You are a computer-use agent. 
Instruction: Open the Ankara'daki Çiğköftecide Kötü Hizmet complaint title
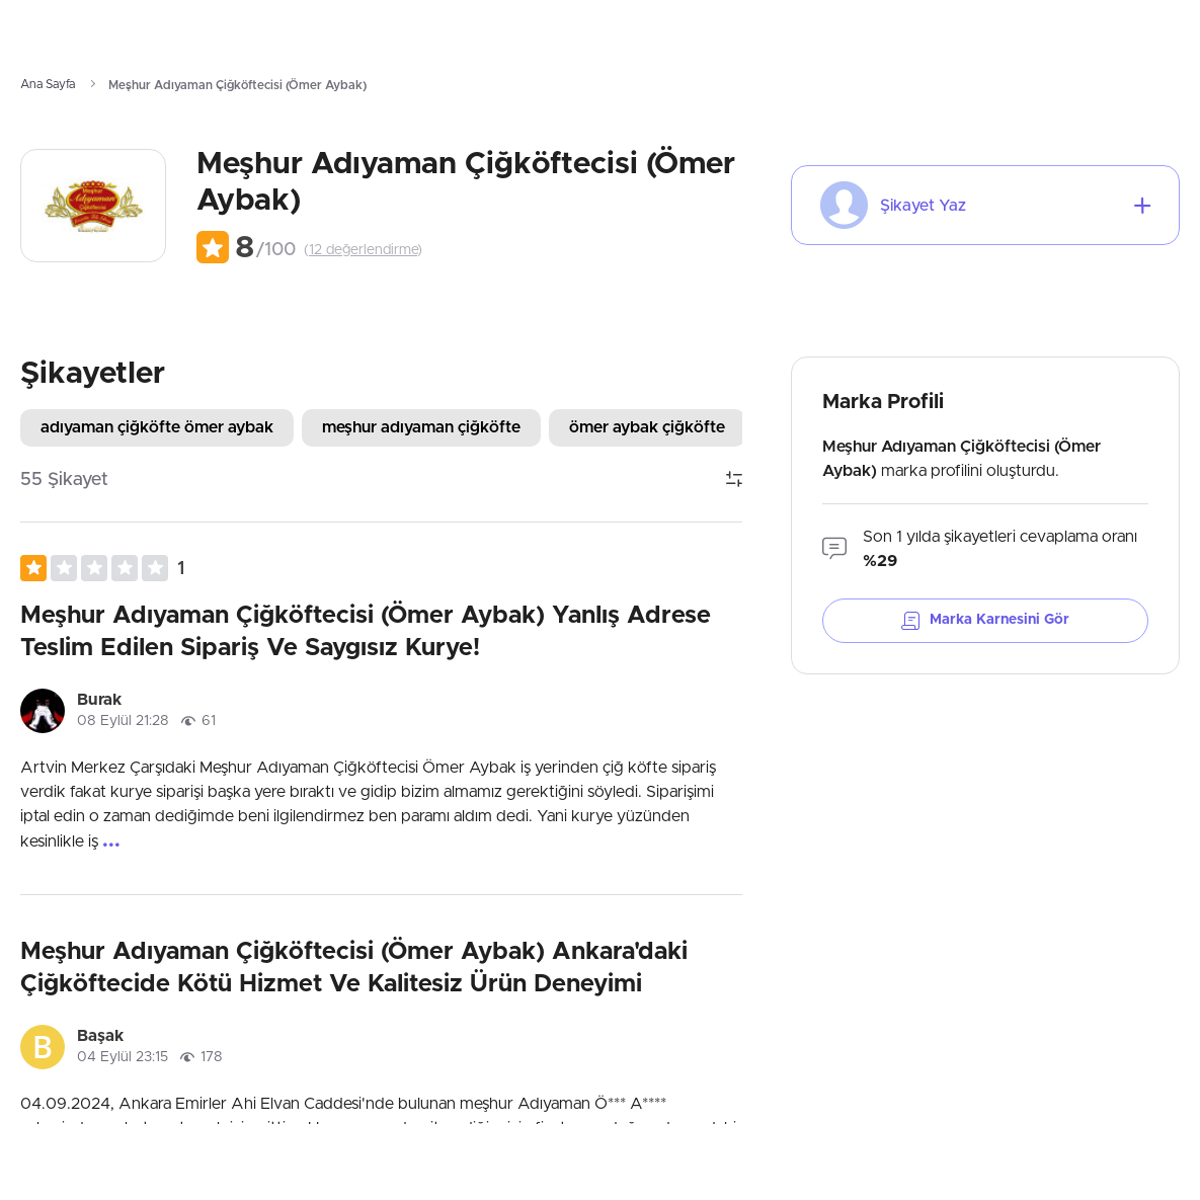click(354, 967)
